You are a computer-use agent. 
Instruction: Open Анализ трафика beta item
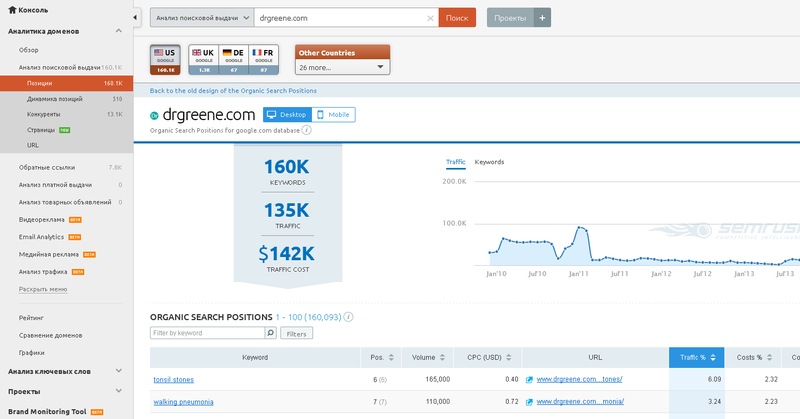tap(43, 272)
